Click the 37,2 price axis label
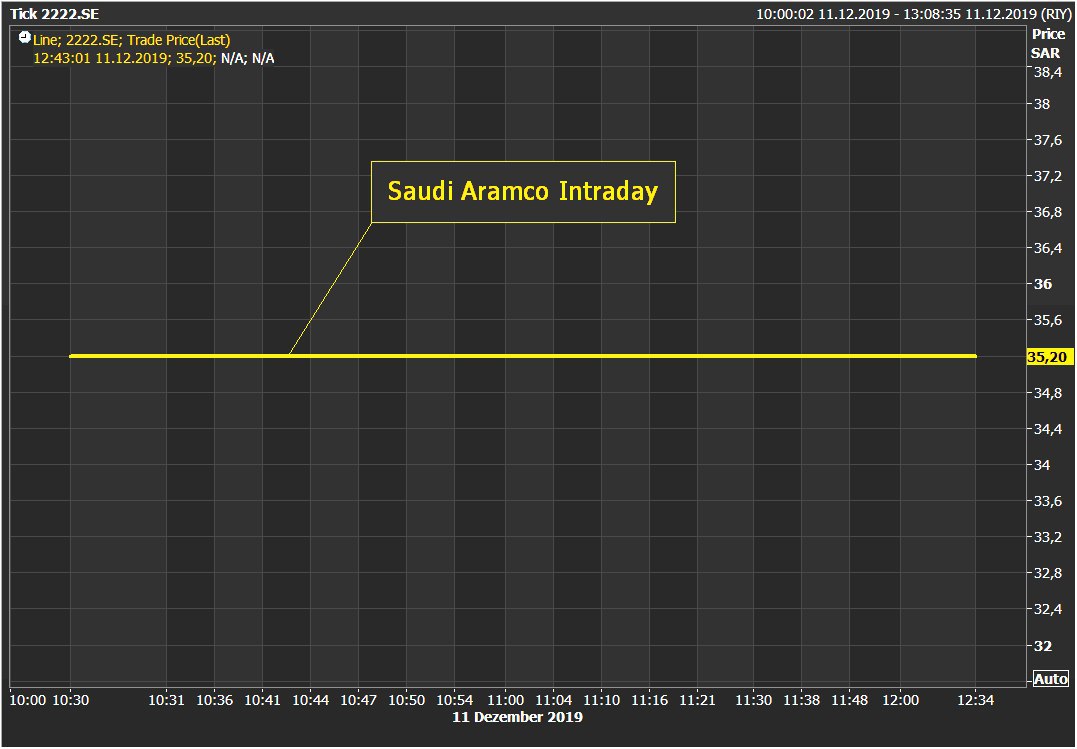Image resolution: width=1077 pixels, height=749 pixels. coord(1047,176)
